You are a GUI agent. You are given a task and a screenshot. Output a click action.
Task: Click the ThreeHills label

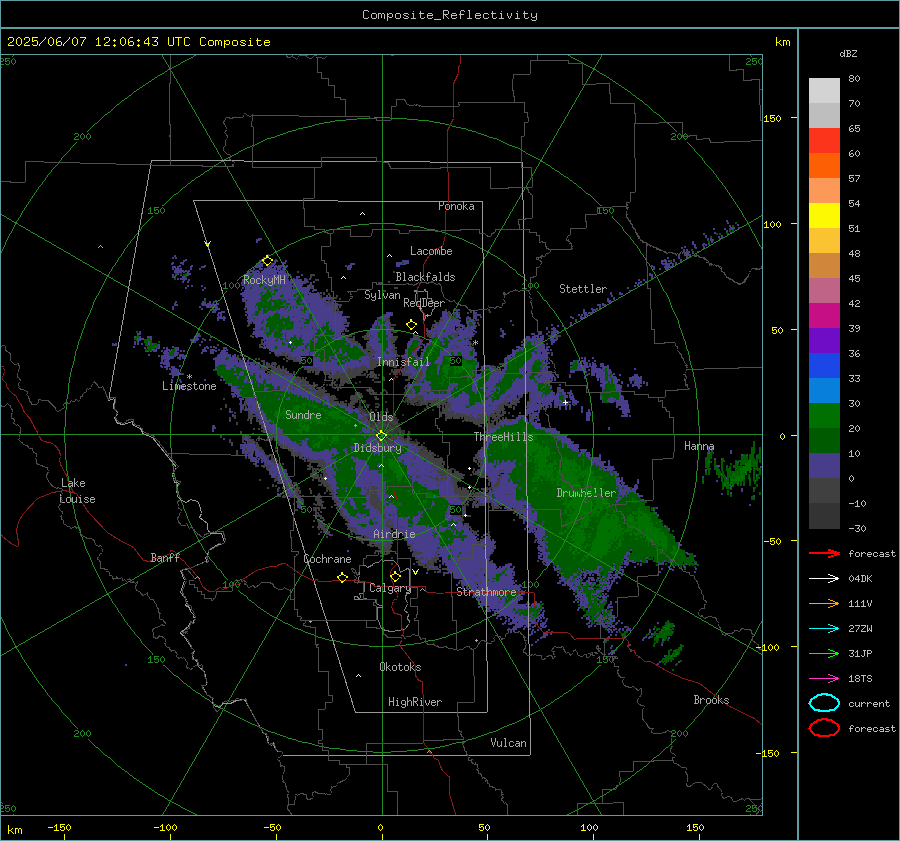(503, 437)
